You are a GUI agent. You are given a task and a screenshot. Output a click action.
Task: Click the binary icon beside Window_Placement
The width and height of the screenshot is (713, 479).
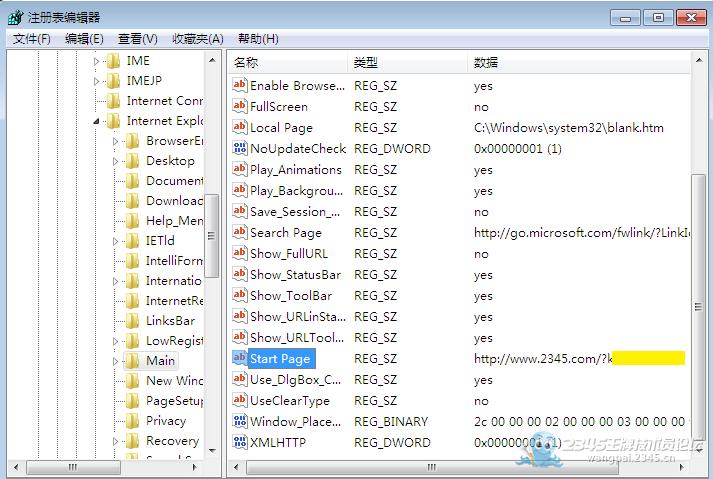click(240, 421)
